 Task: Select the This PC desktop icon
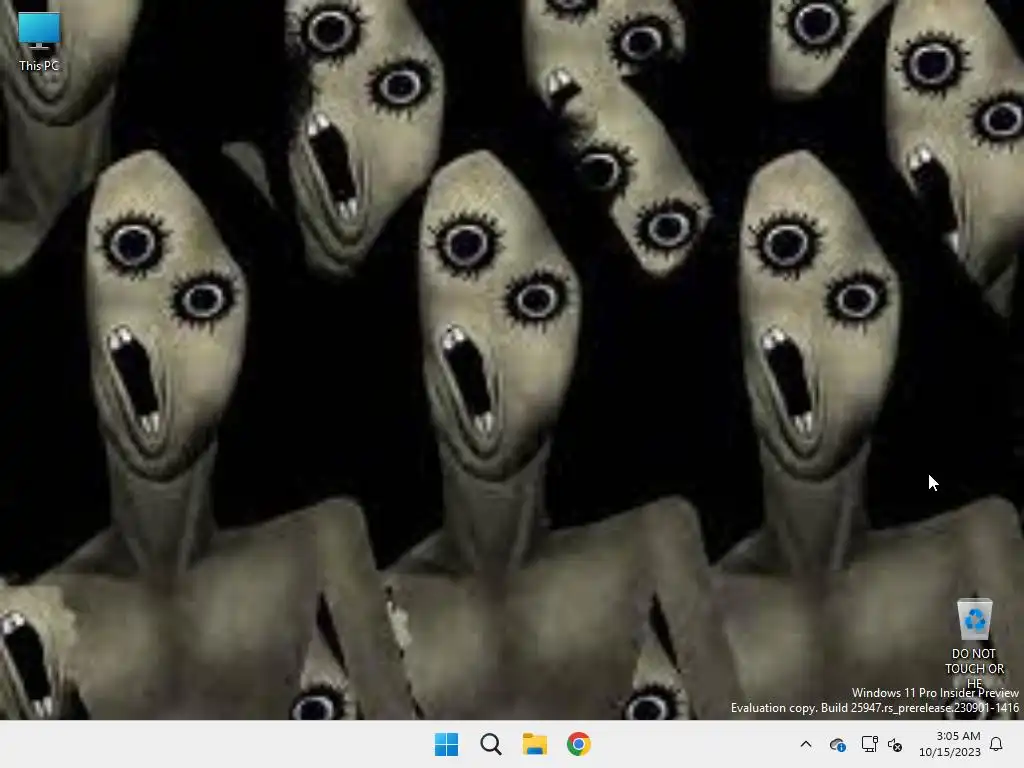pyautogui.click(x=39, y=31)
